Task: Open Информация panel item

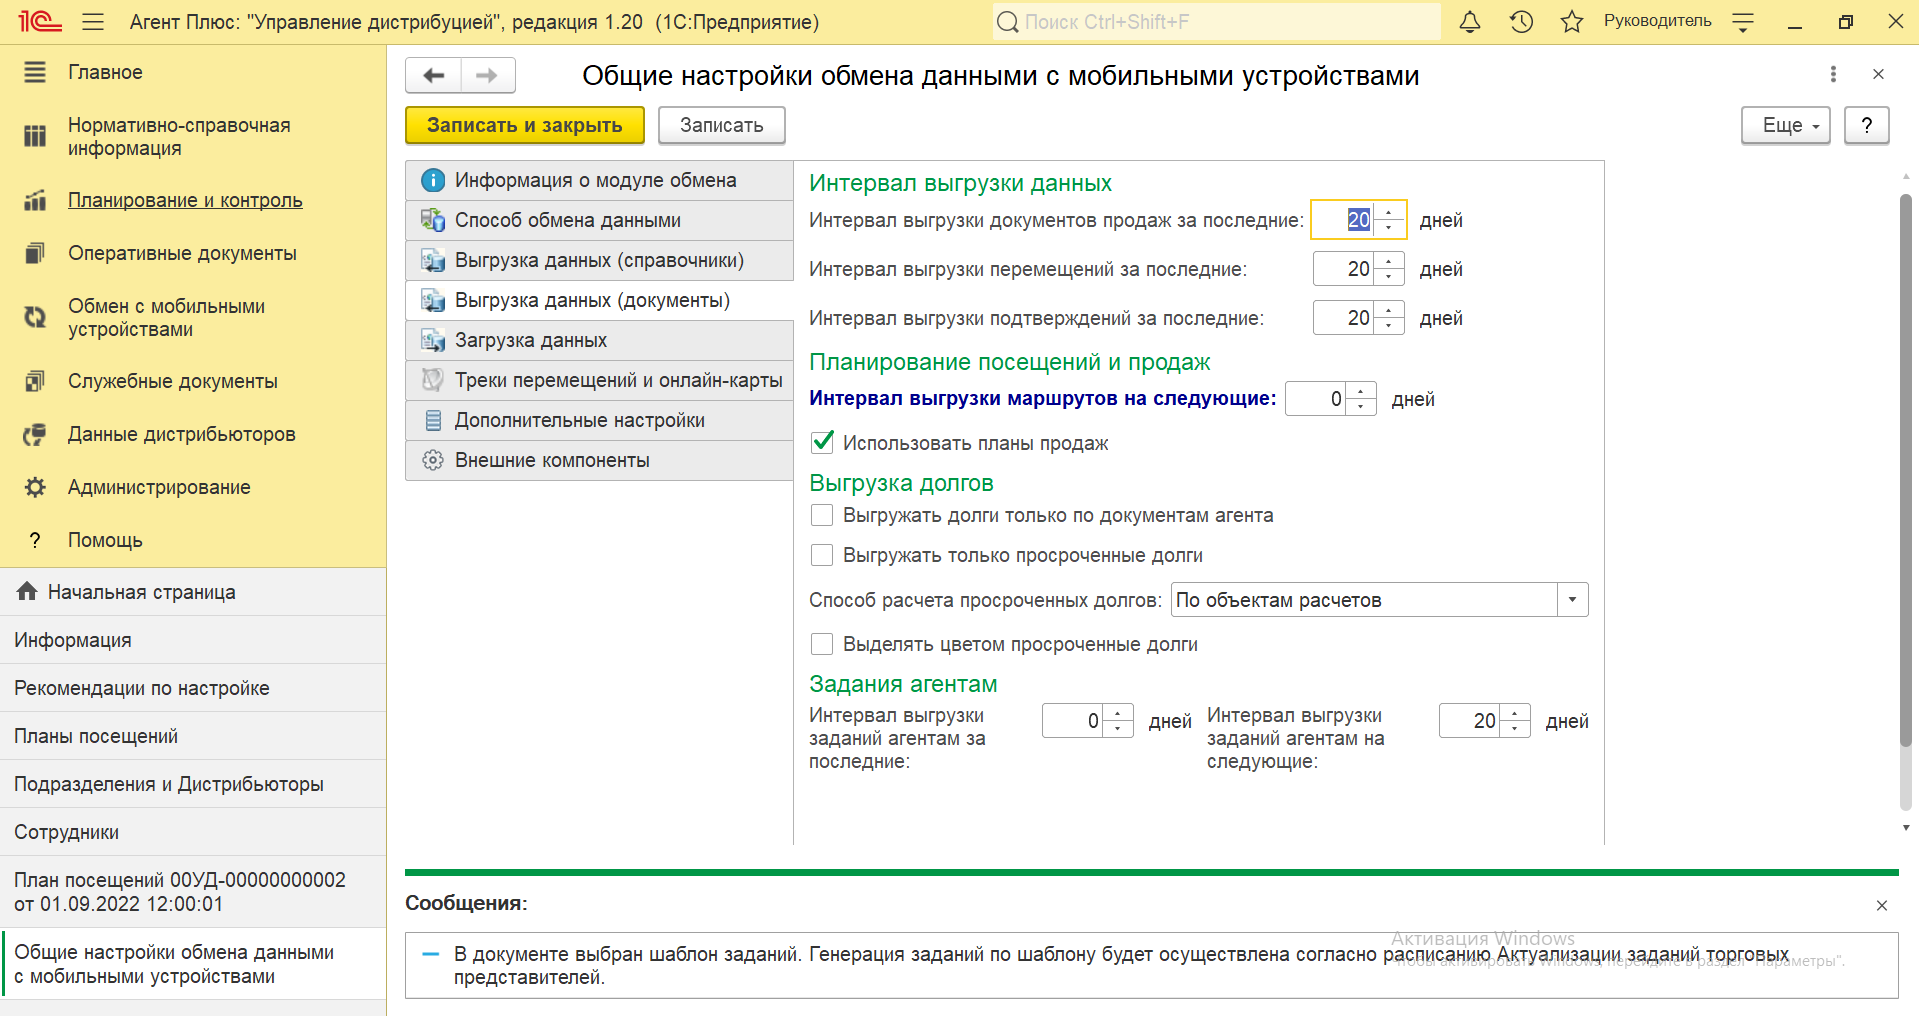Action: coord(193,640)
